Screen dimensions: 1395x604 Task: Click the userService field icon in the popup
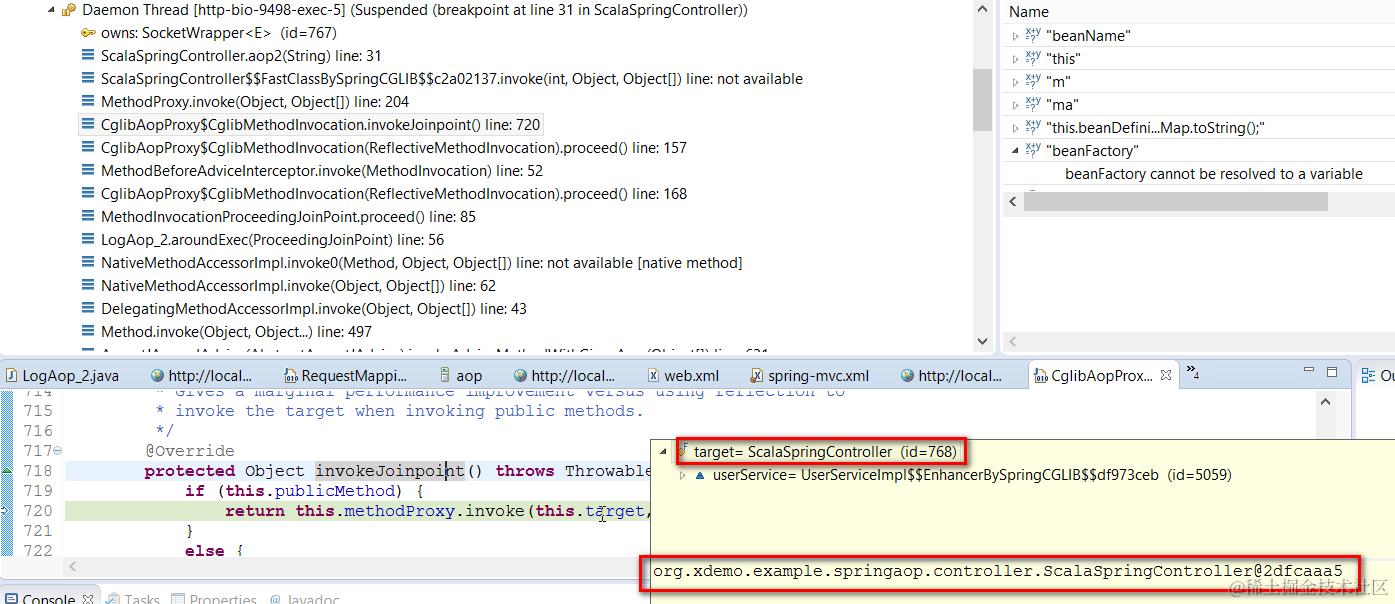click(700, 475)
